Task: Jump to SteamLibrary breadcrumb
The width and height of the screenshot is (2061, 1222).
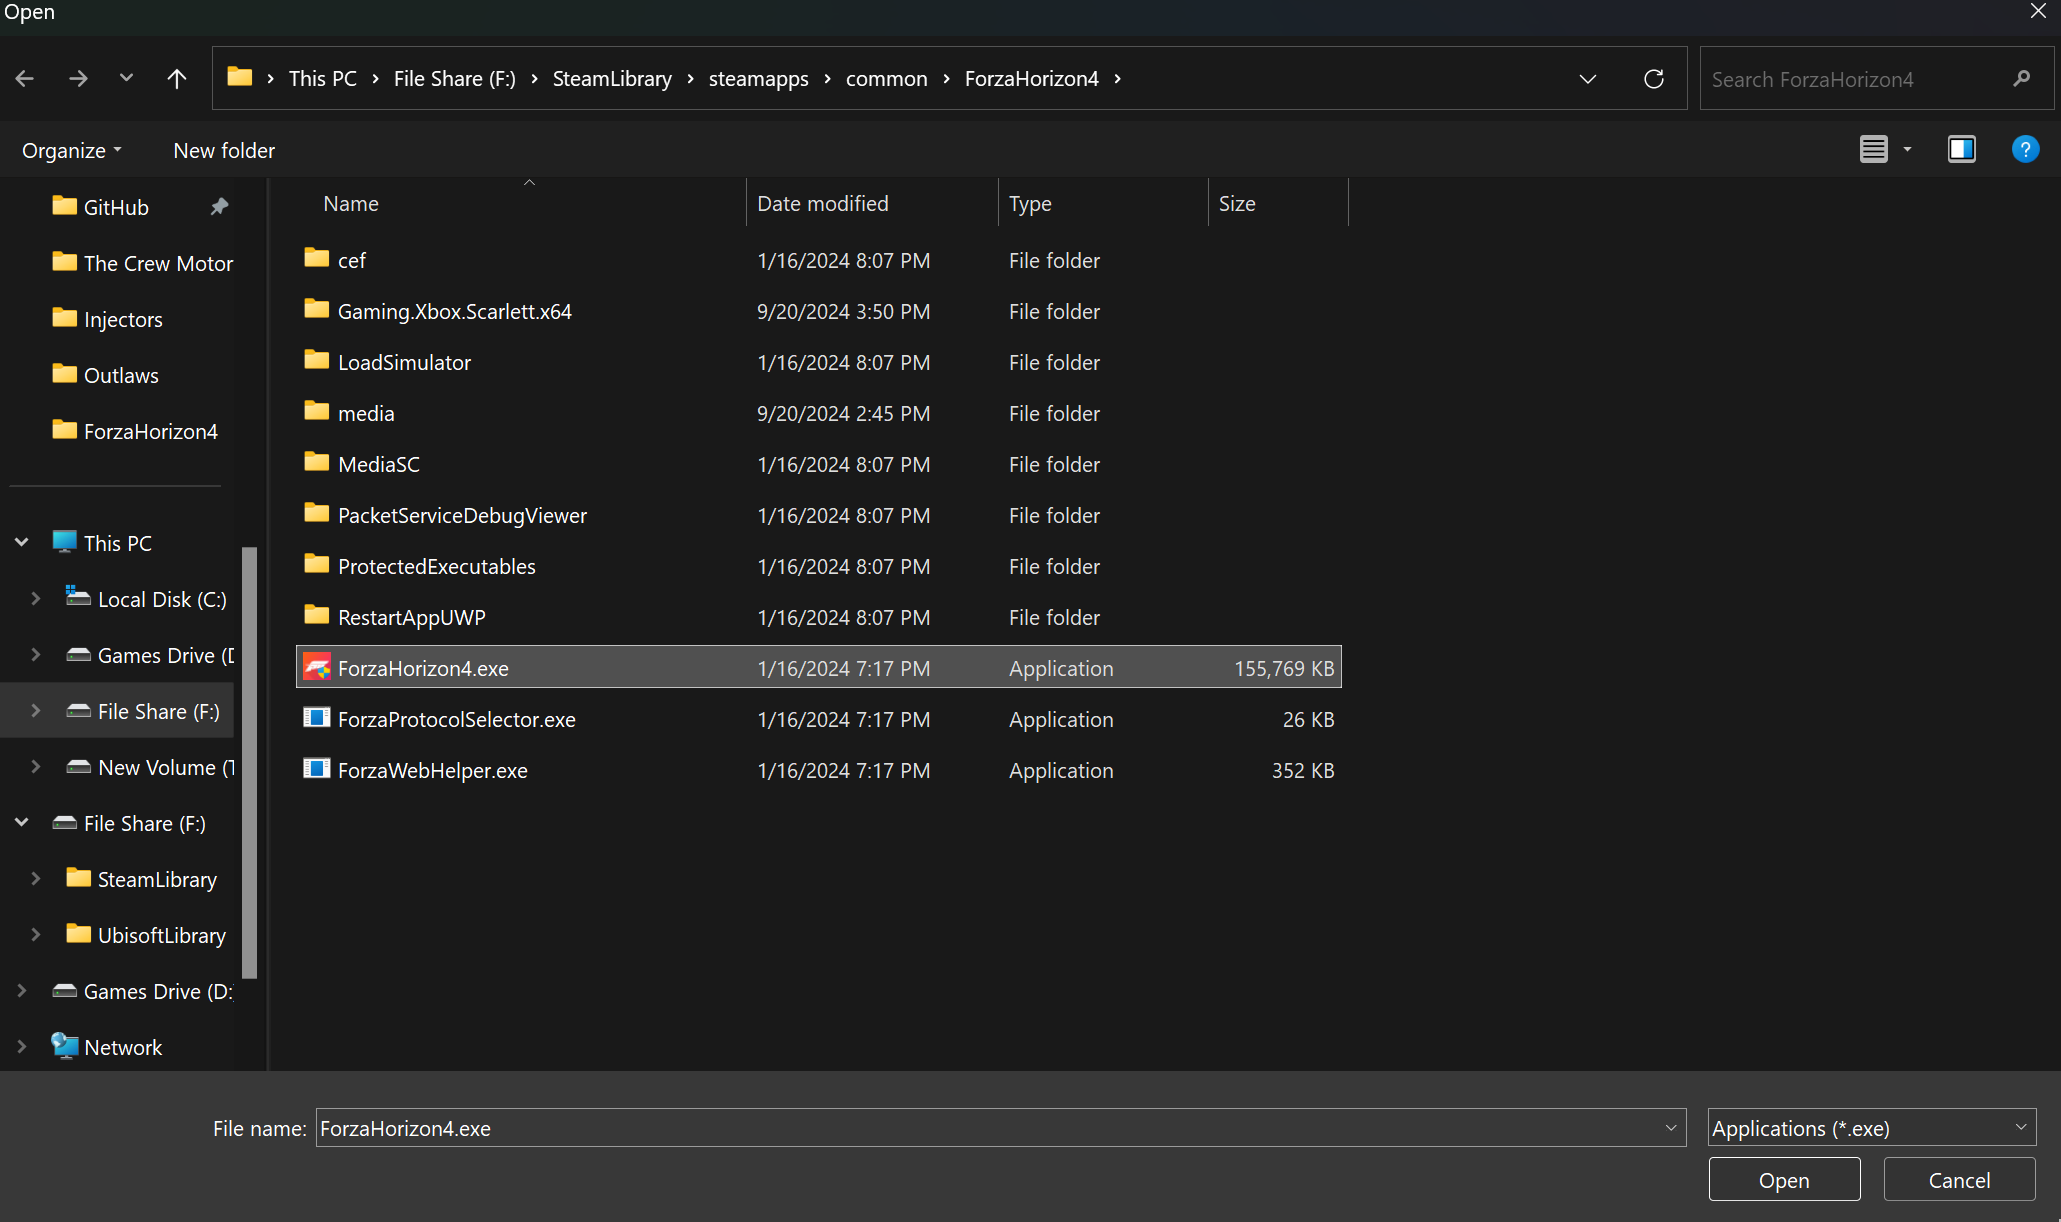Action: click(612, 78)
